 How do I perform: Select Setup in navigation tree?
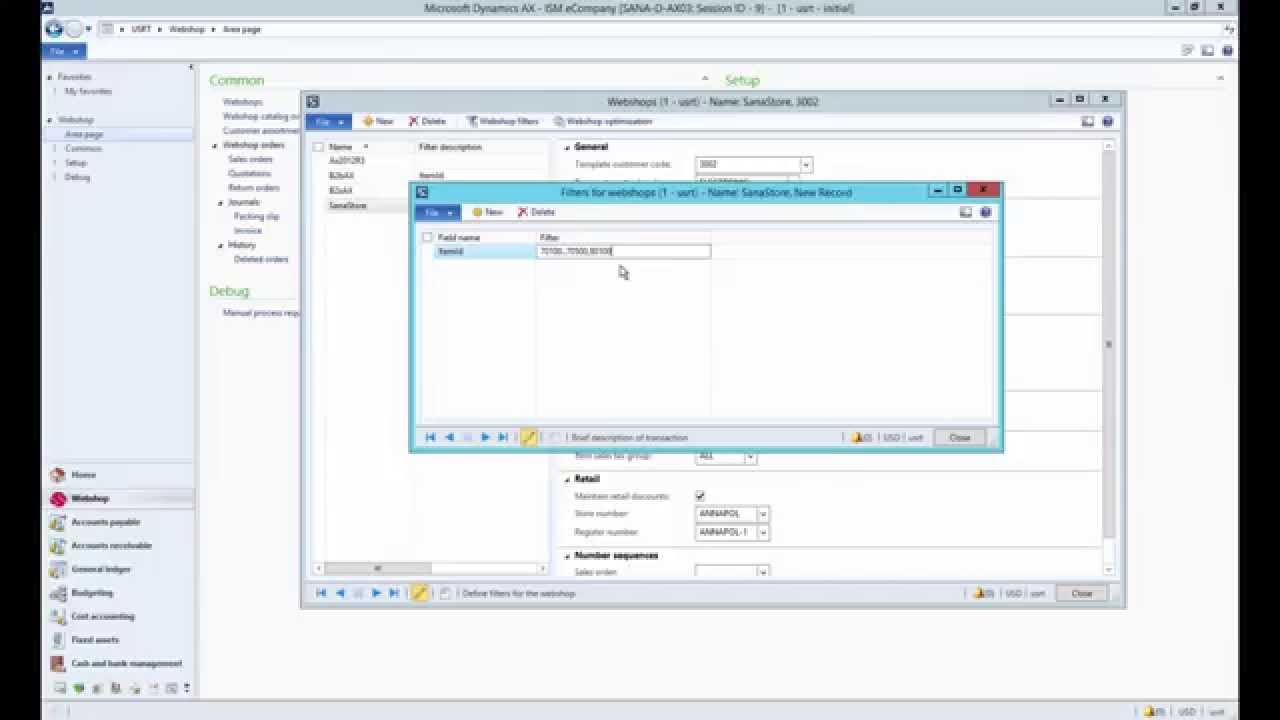pyautogui.click(x=76, y=162)
